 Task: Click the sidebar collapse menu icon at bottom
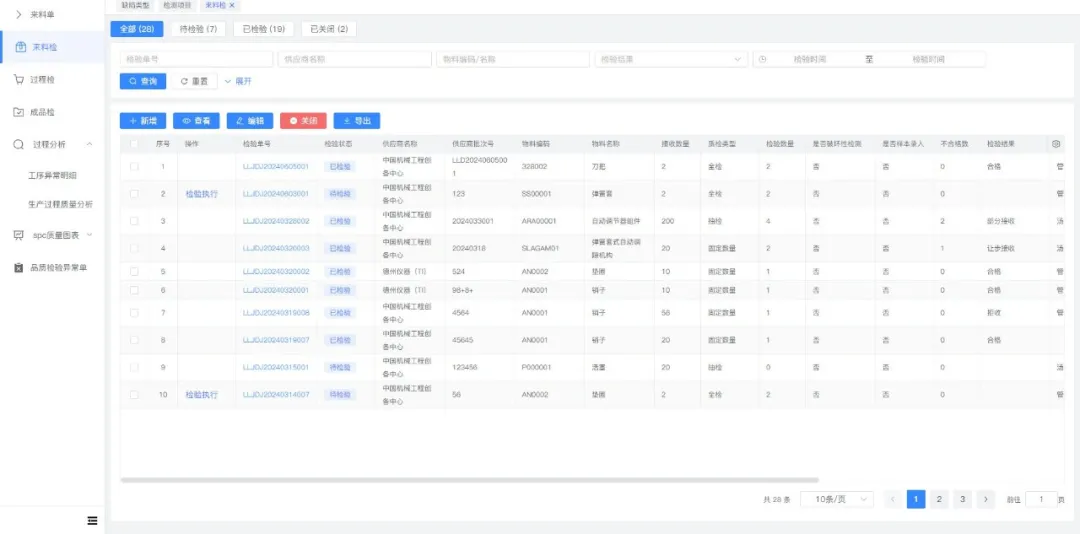(92, 520)
